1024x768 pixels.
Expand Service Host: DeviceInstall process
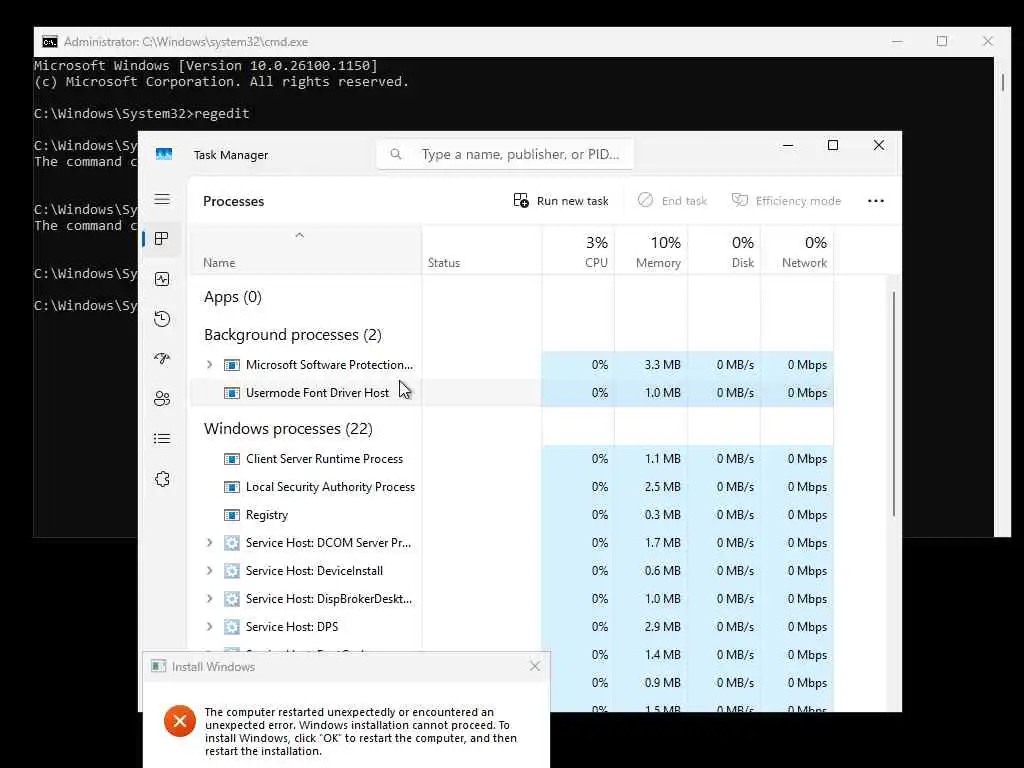coord(210,571)
